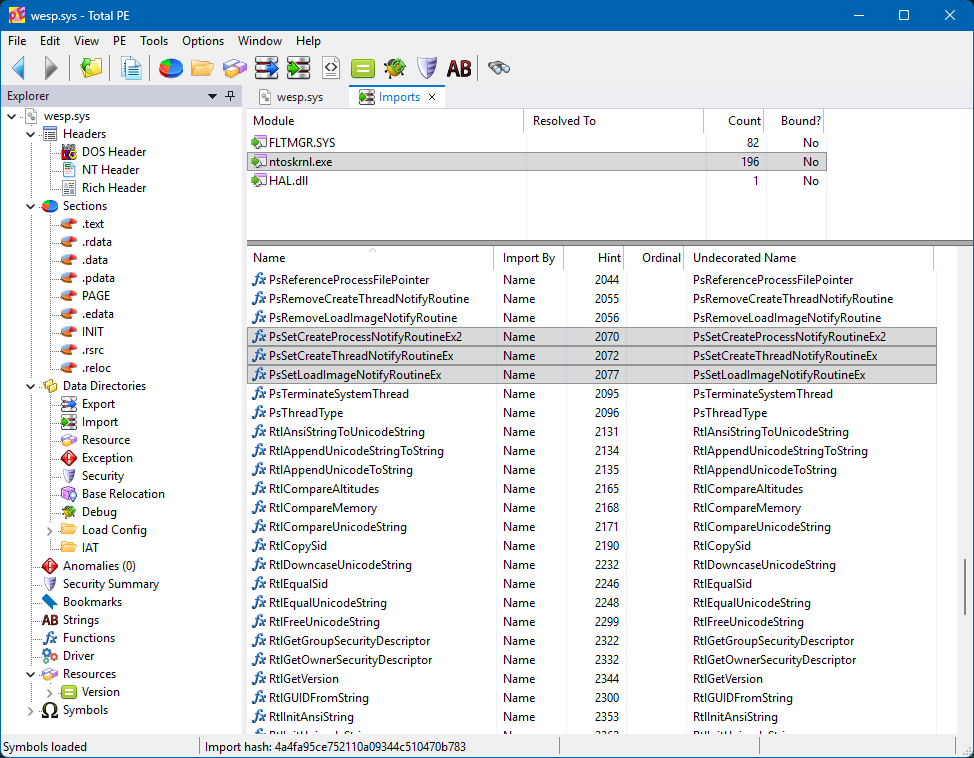This screenshot has height=758, width=974.
Task: Open the View menu
Action: [x=86, y=40]
